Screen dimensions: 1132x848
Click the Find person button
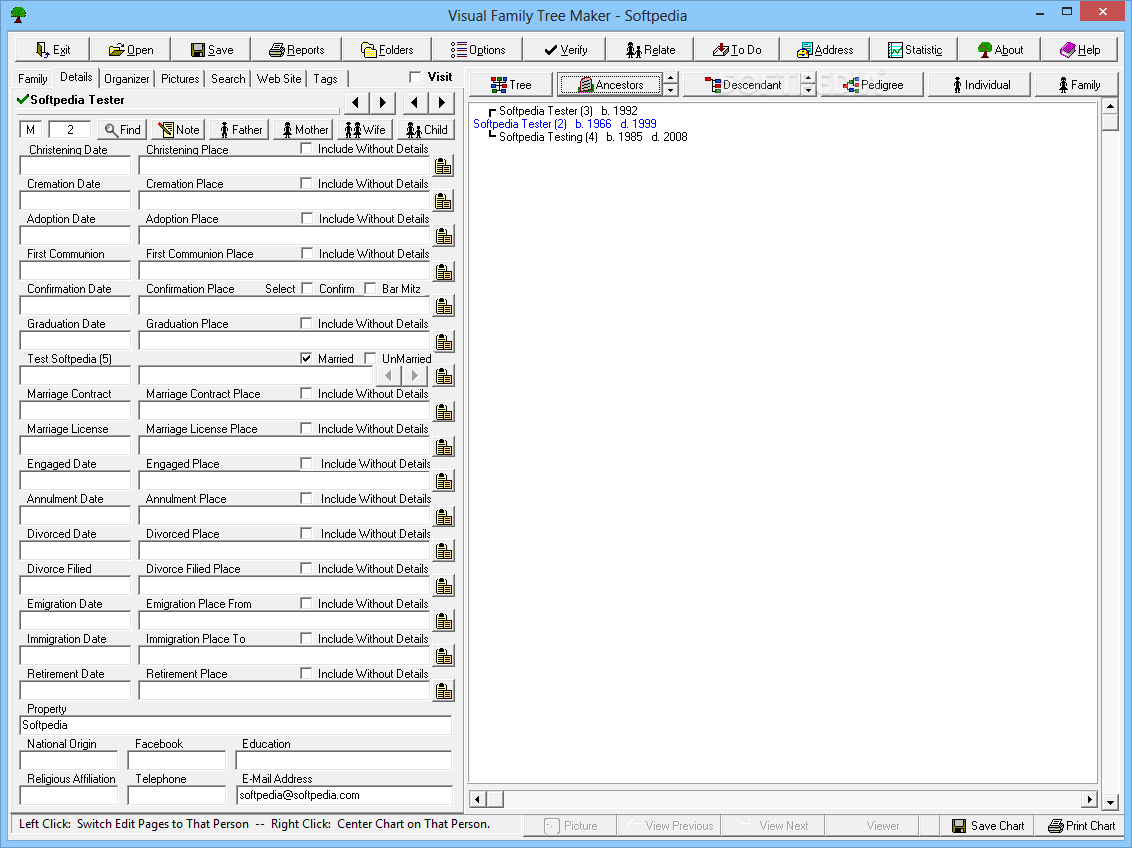click(122, 130)
